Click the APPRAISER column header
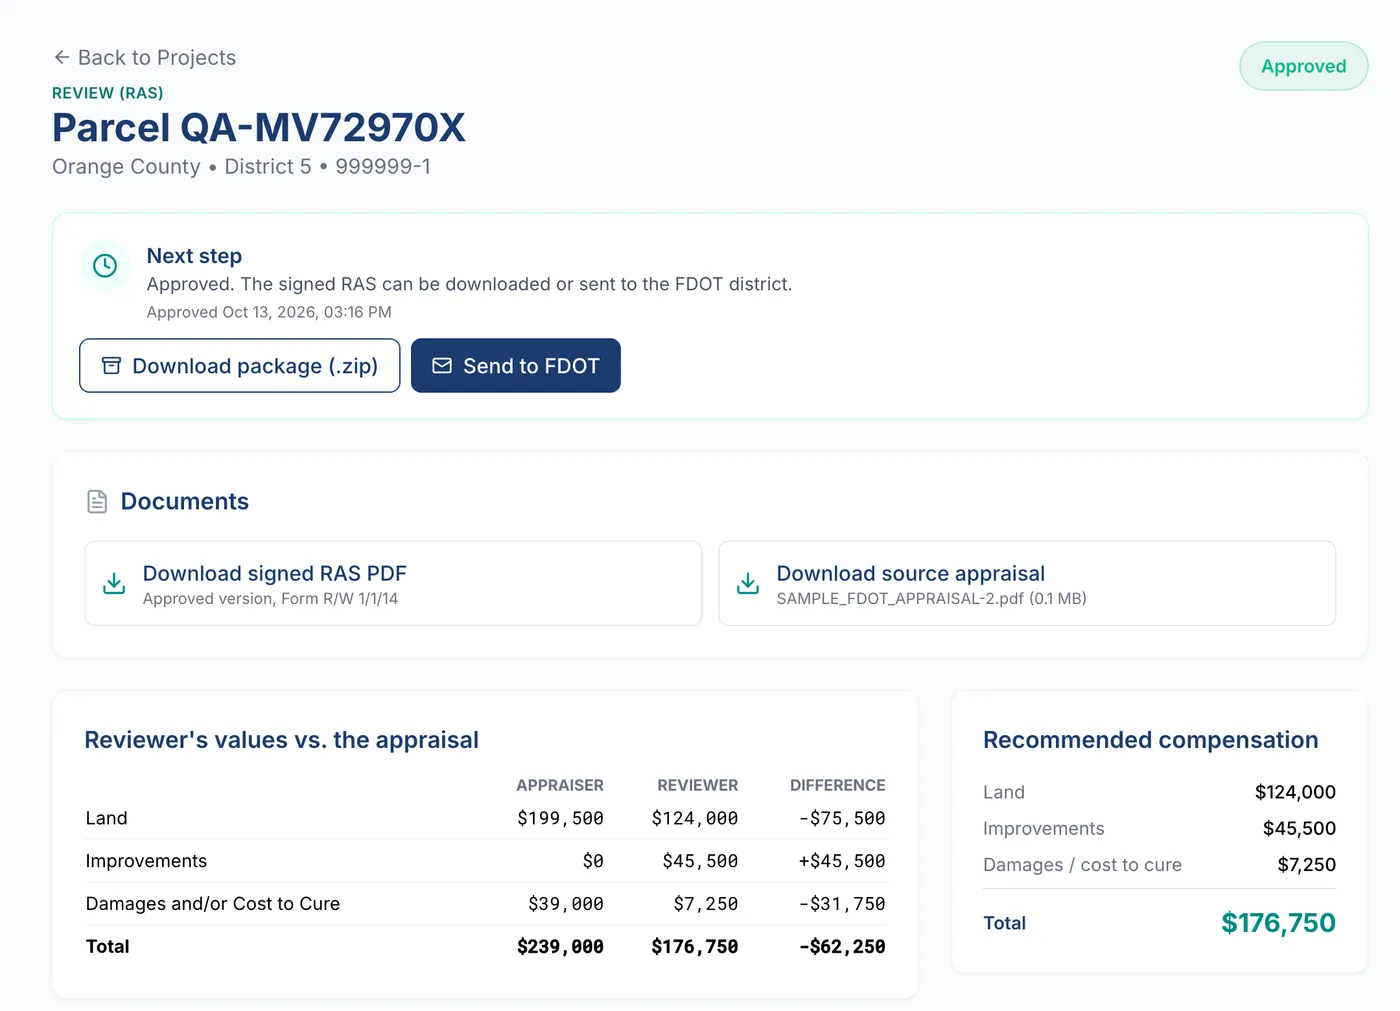1400x1011 pixels. (560, 785)
